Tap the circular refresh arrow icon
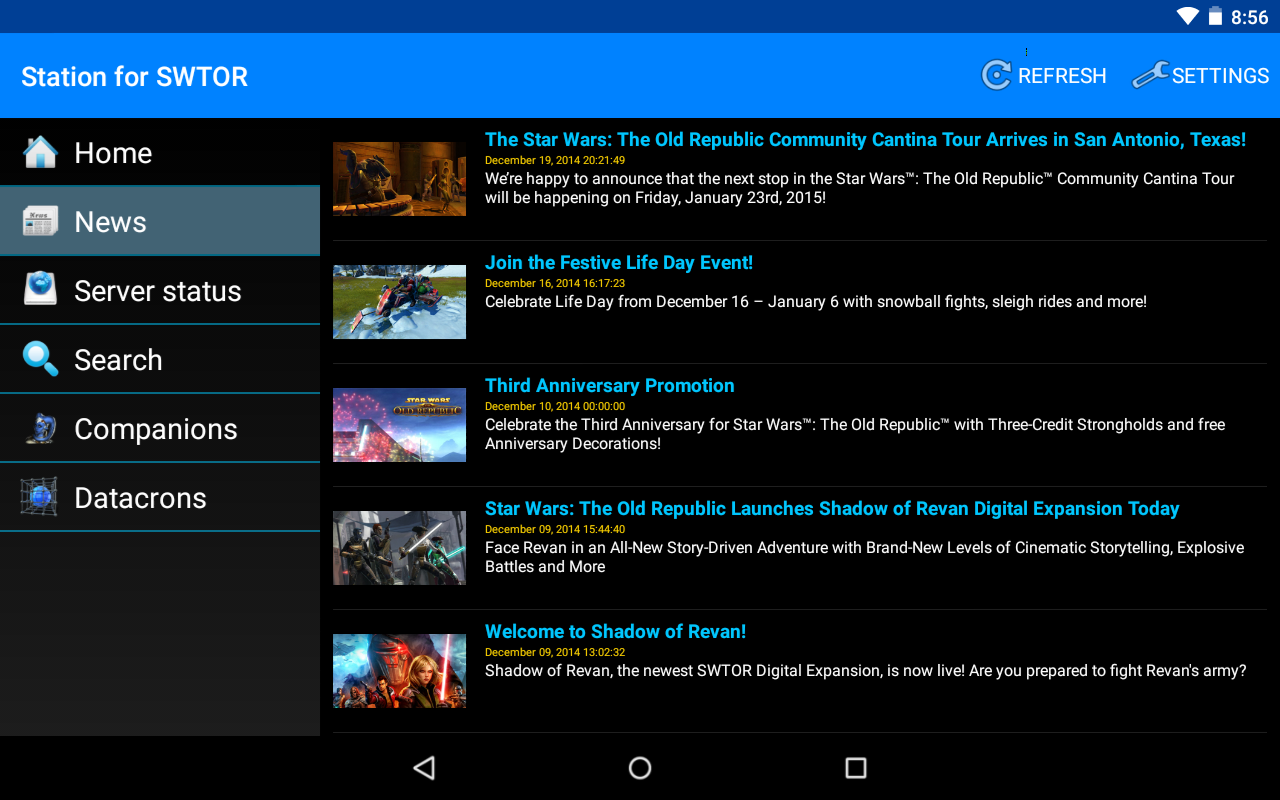Image resolution: width=1280 pixels, height=800 pixels. [x=996, y=75]
